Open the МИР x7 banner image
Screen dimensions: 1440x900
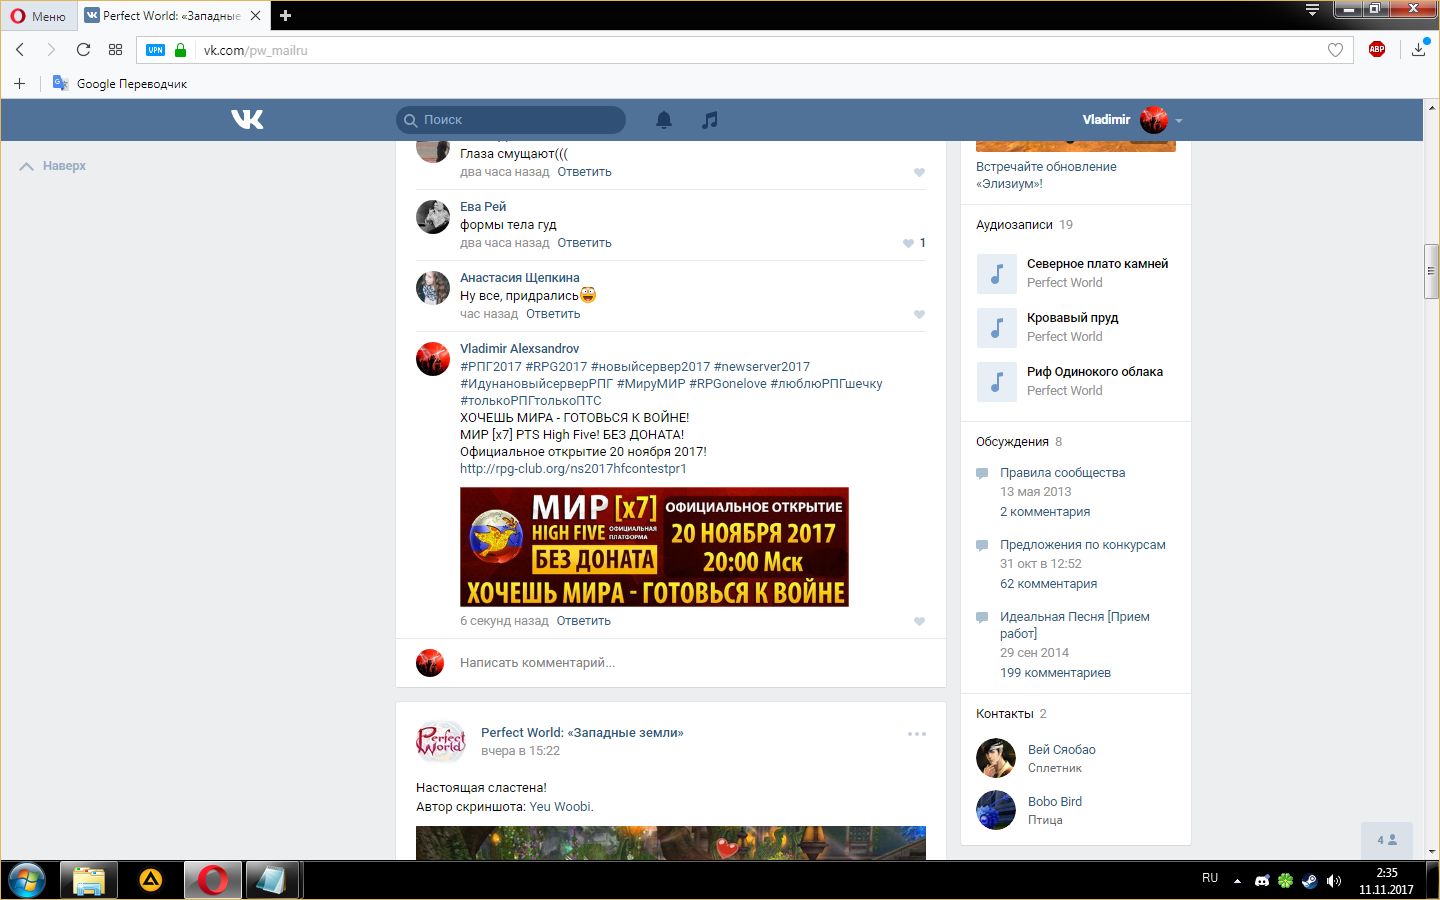[654, 547]
